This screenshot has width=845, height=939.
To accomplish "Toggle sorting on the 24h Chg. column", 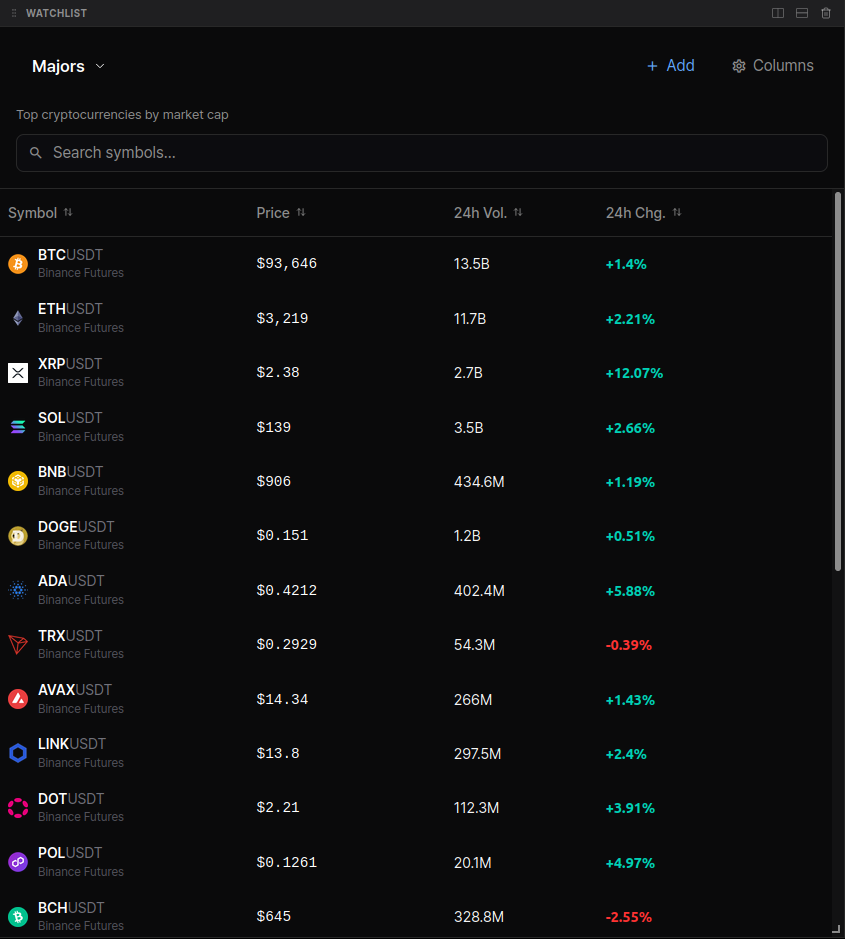I will 676,212.
